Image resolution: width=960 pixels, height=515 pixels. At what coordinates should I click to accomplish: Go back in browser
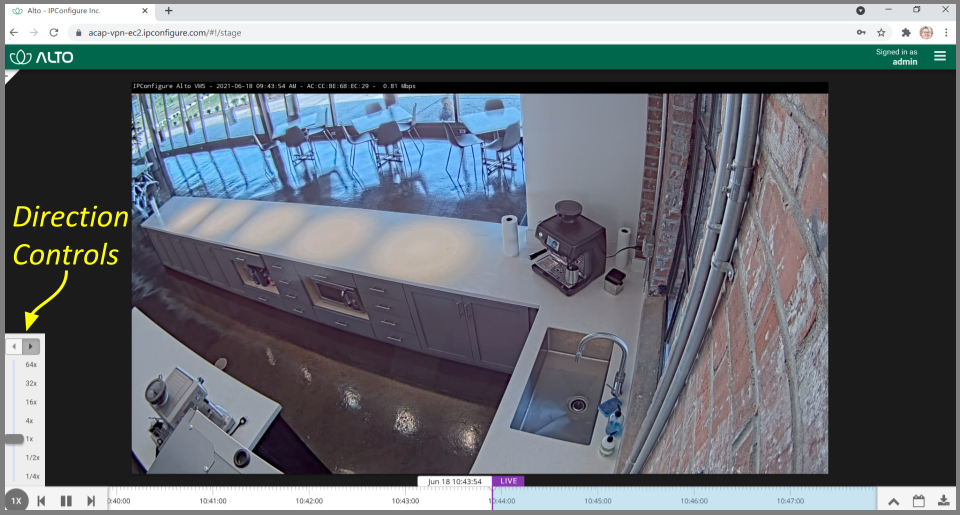coord(14,32)
